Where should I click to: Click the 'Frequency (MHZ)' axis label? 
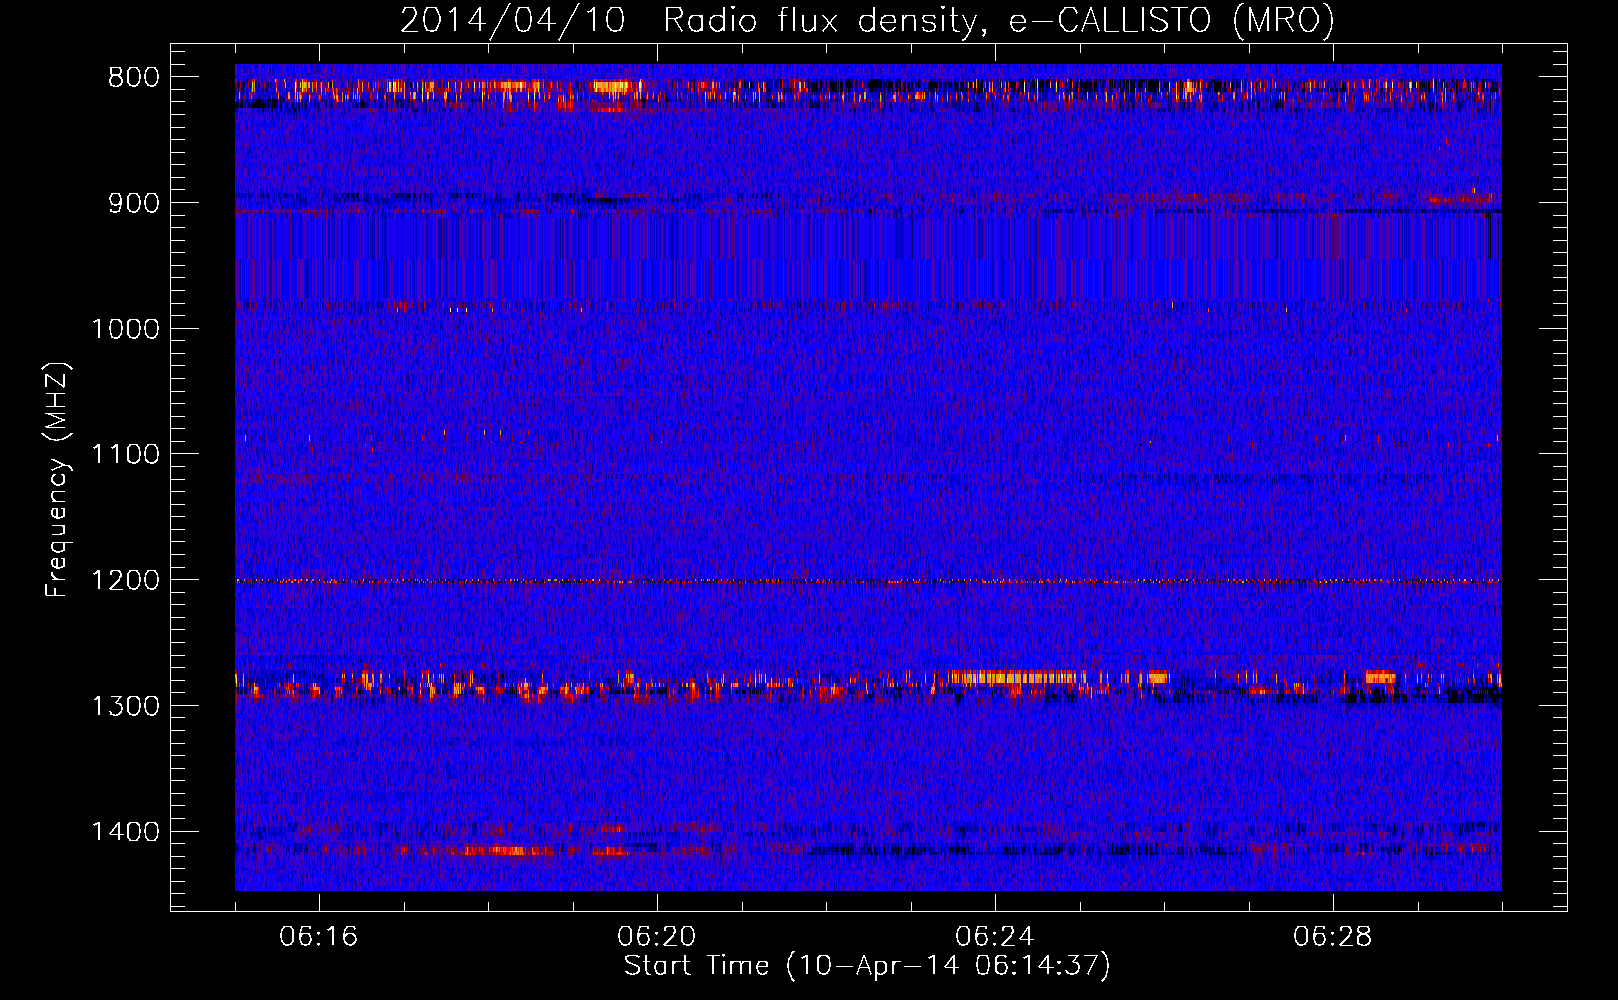58,480
